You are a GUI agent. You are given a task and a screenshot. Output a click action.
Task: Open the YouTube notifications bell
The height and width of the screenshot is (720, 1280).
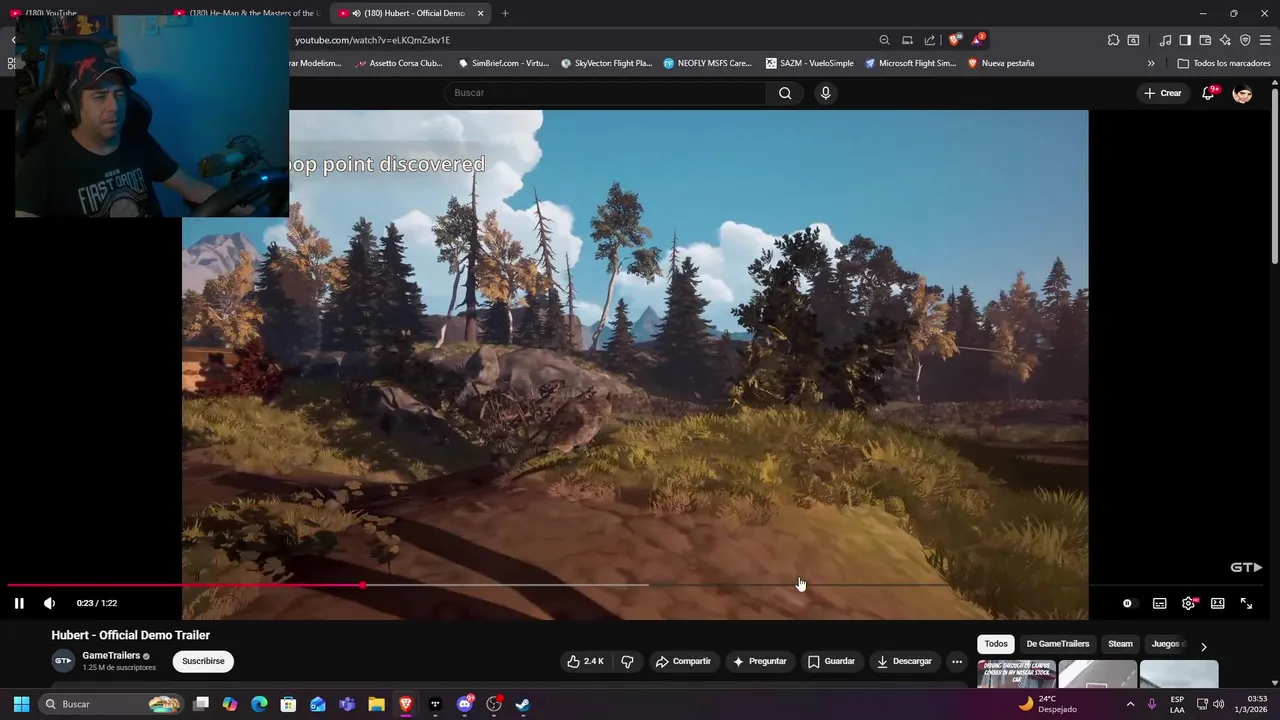[x=1208, y=93]
